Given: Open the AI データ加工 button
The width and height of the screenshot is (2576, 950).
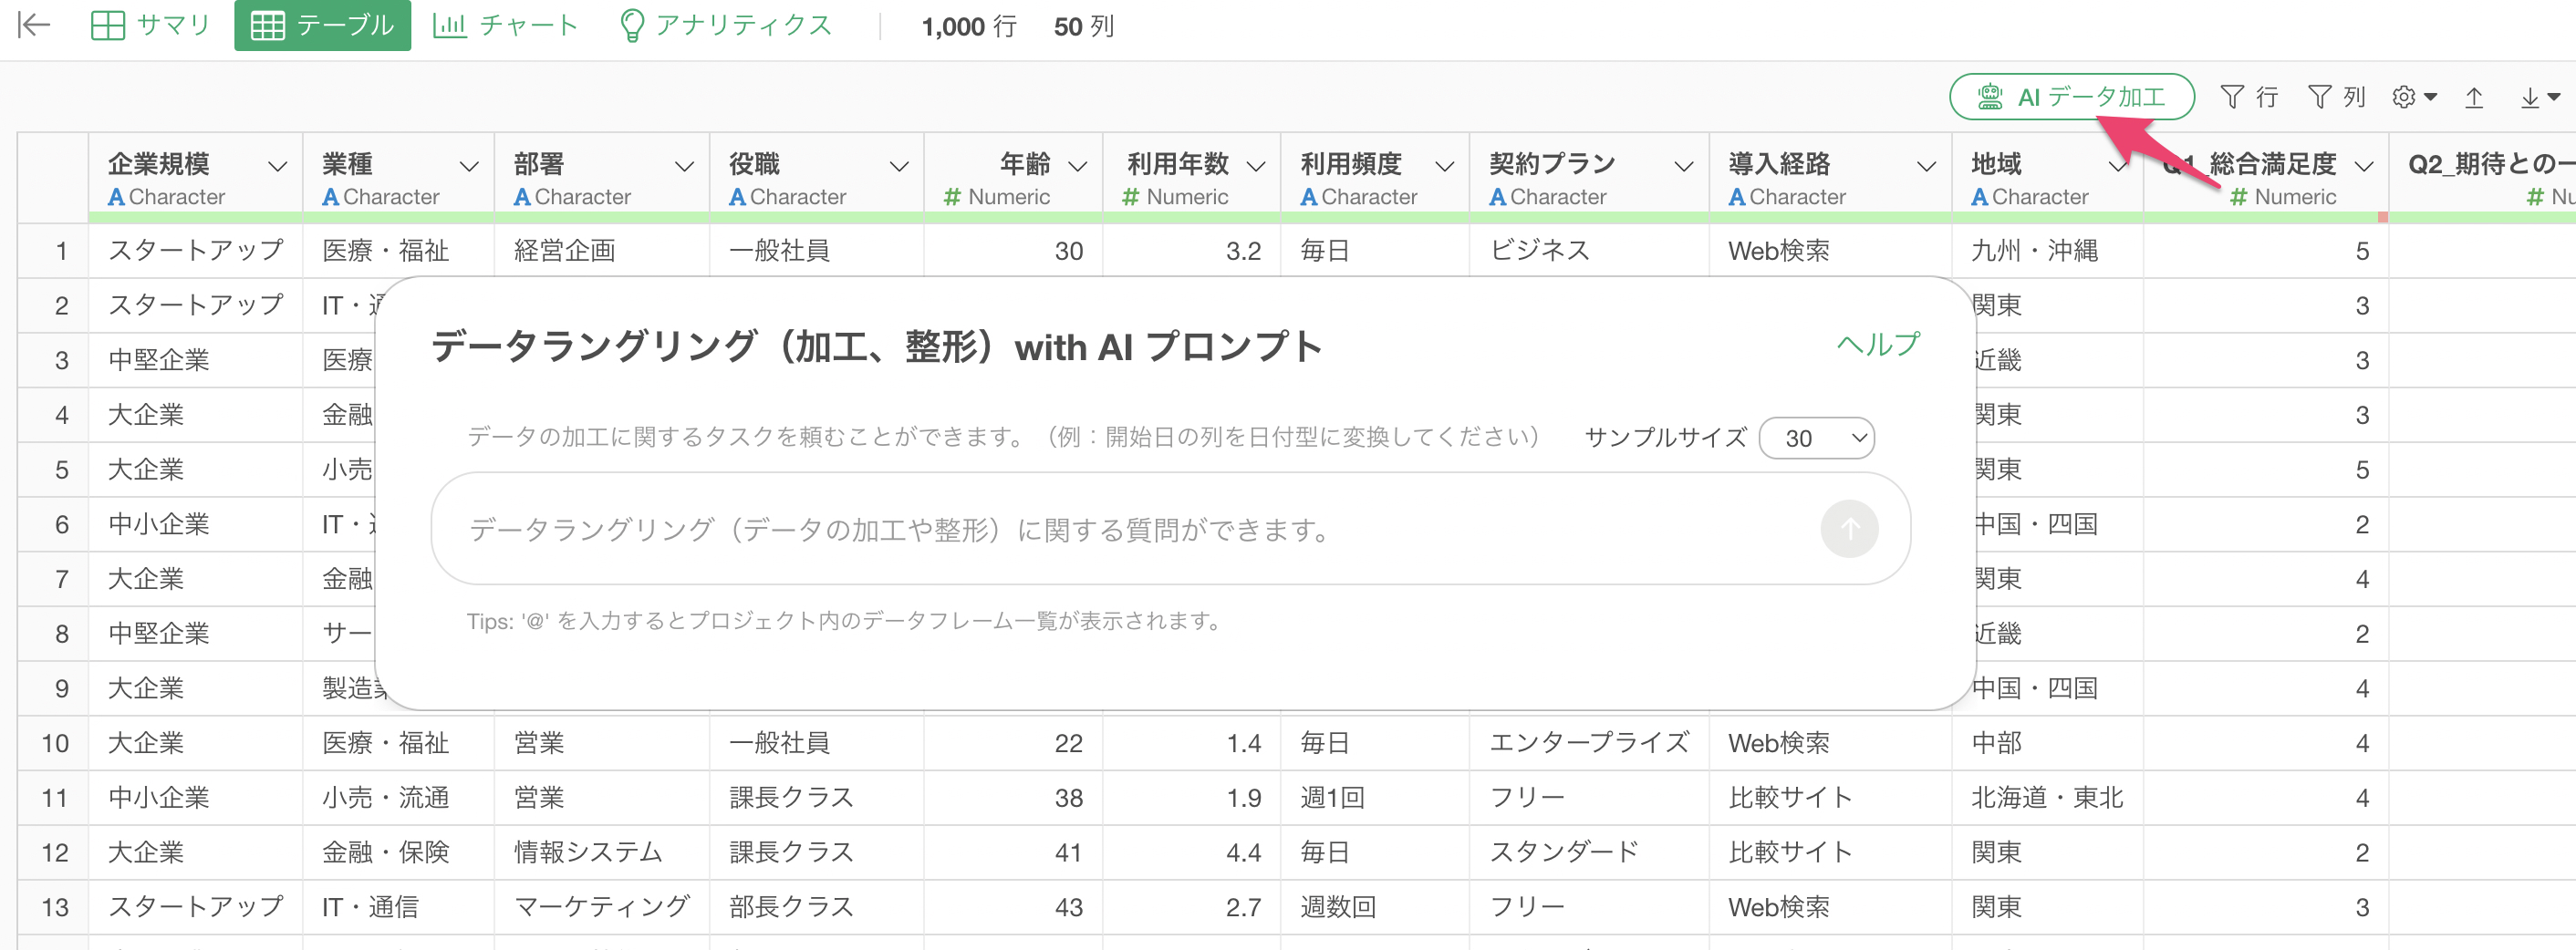Looking at the screenshot, I should (x=2070, y=97).
